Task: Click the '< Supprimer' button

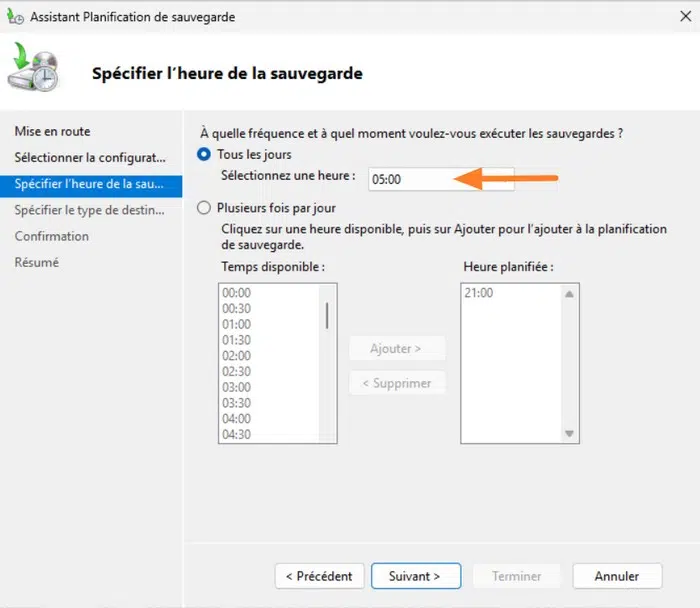Action: (x=397, y=383)
